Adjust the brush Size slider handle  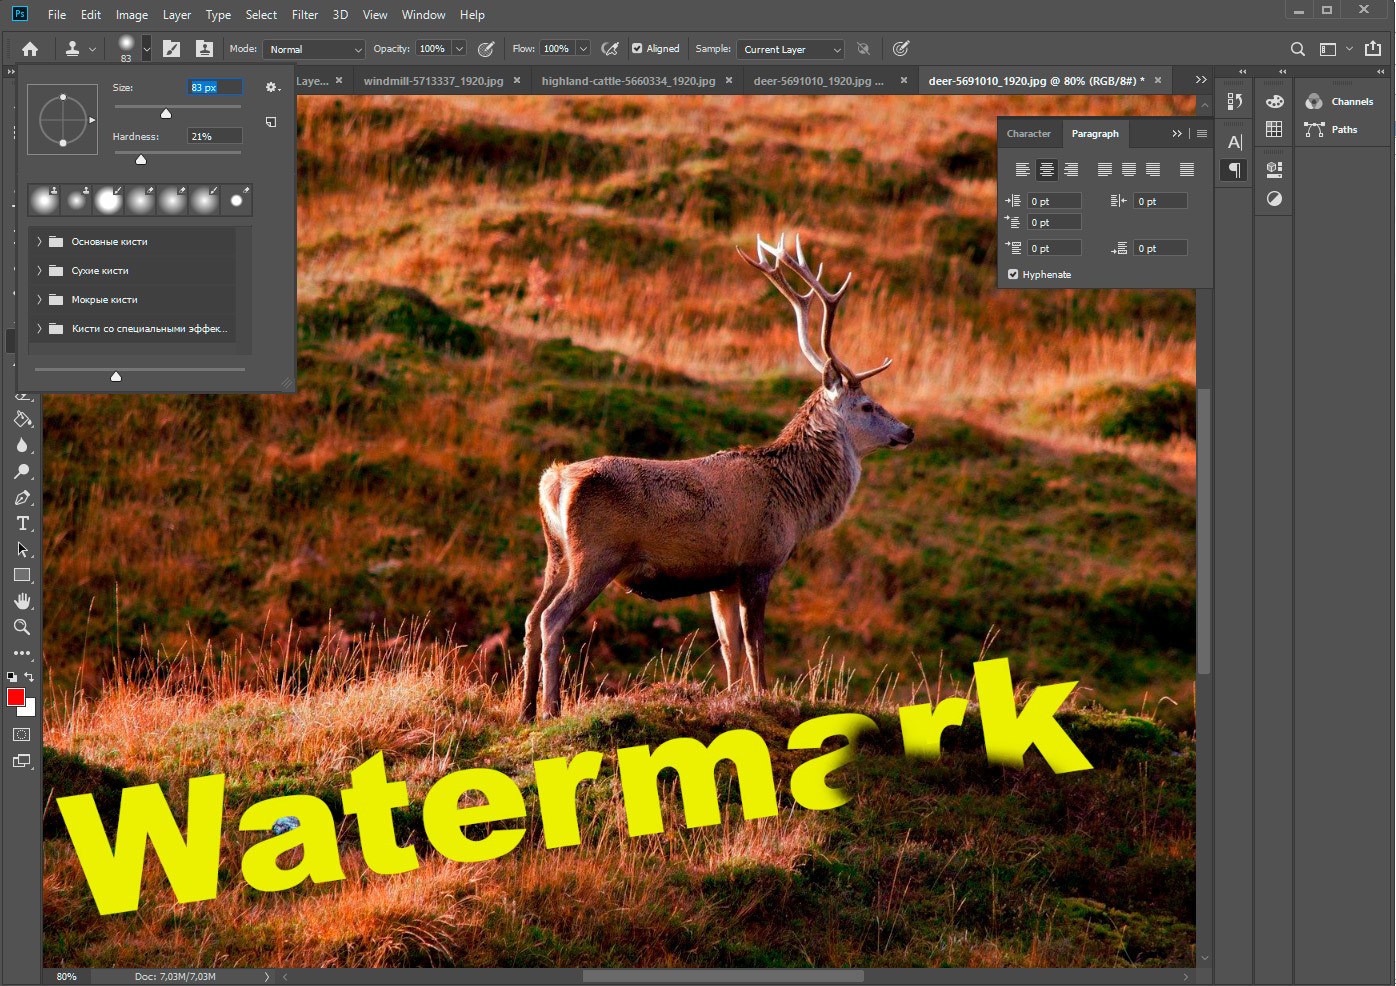[x=166, y=113]
